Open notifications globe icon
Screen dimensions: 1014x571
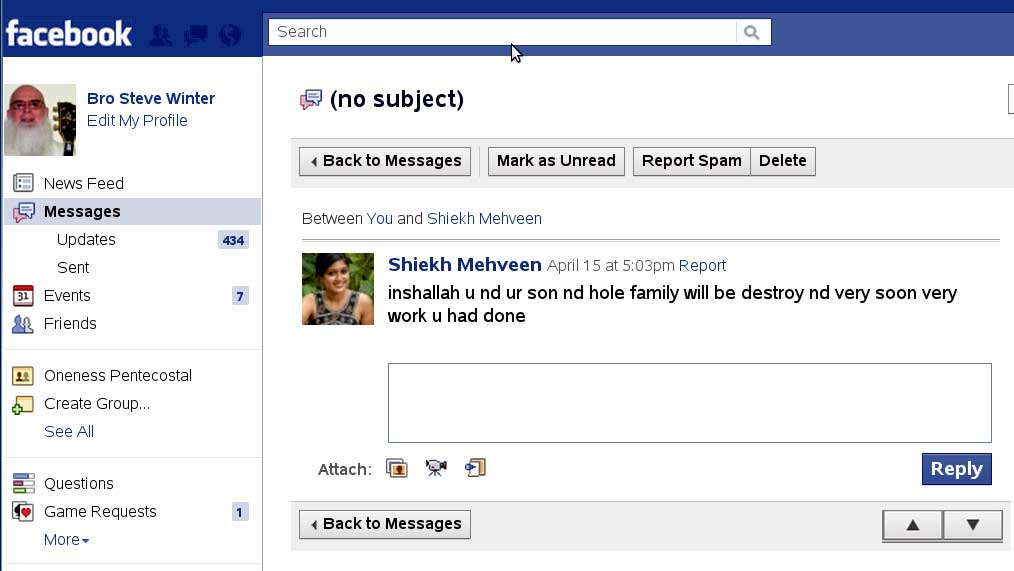230,35
